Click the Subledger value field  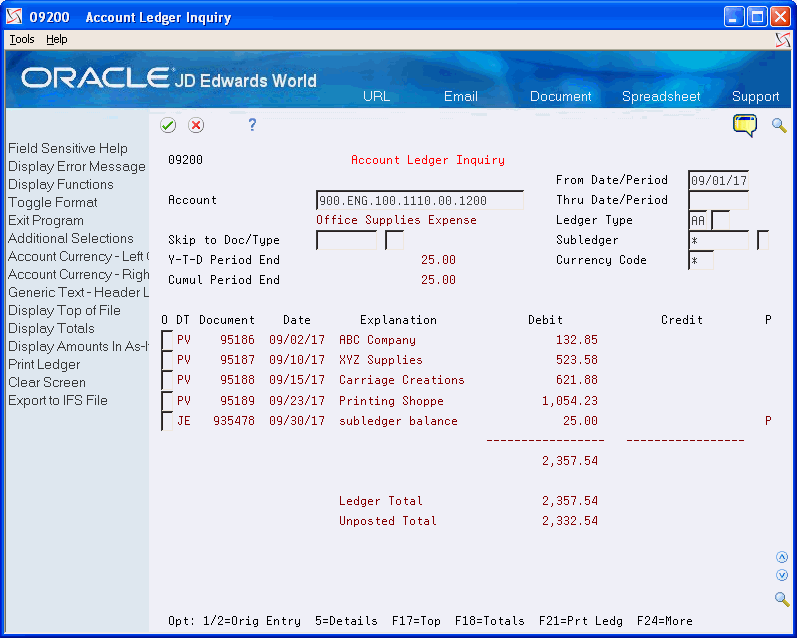pos(718,240)
